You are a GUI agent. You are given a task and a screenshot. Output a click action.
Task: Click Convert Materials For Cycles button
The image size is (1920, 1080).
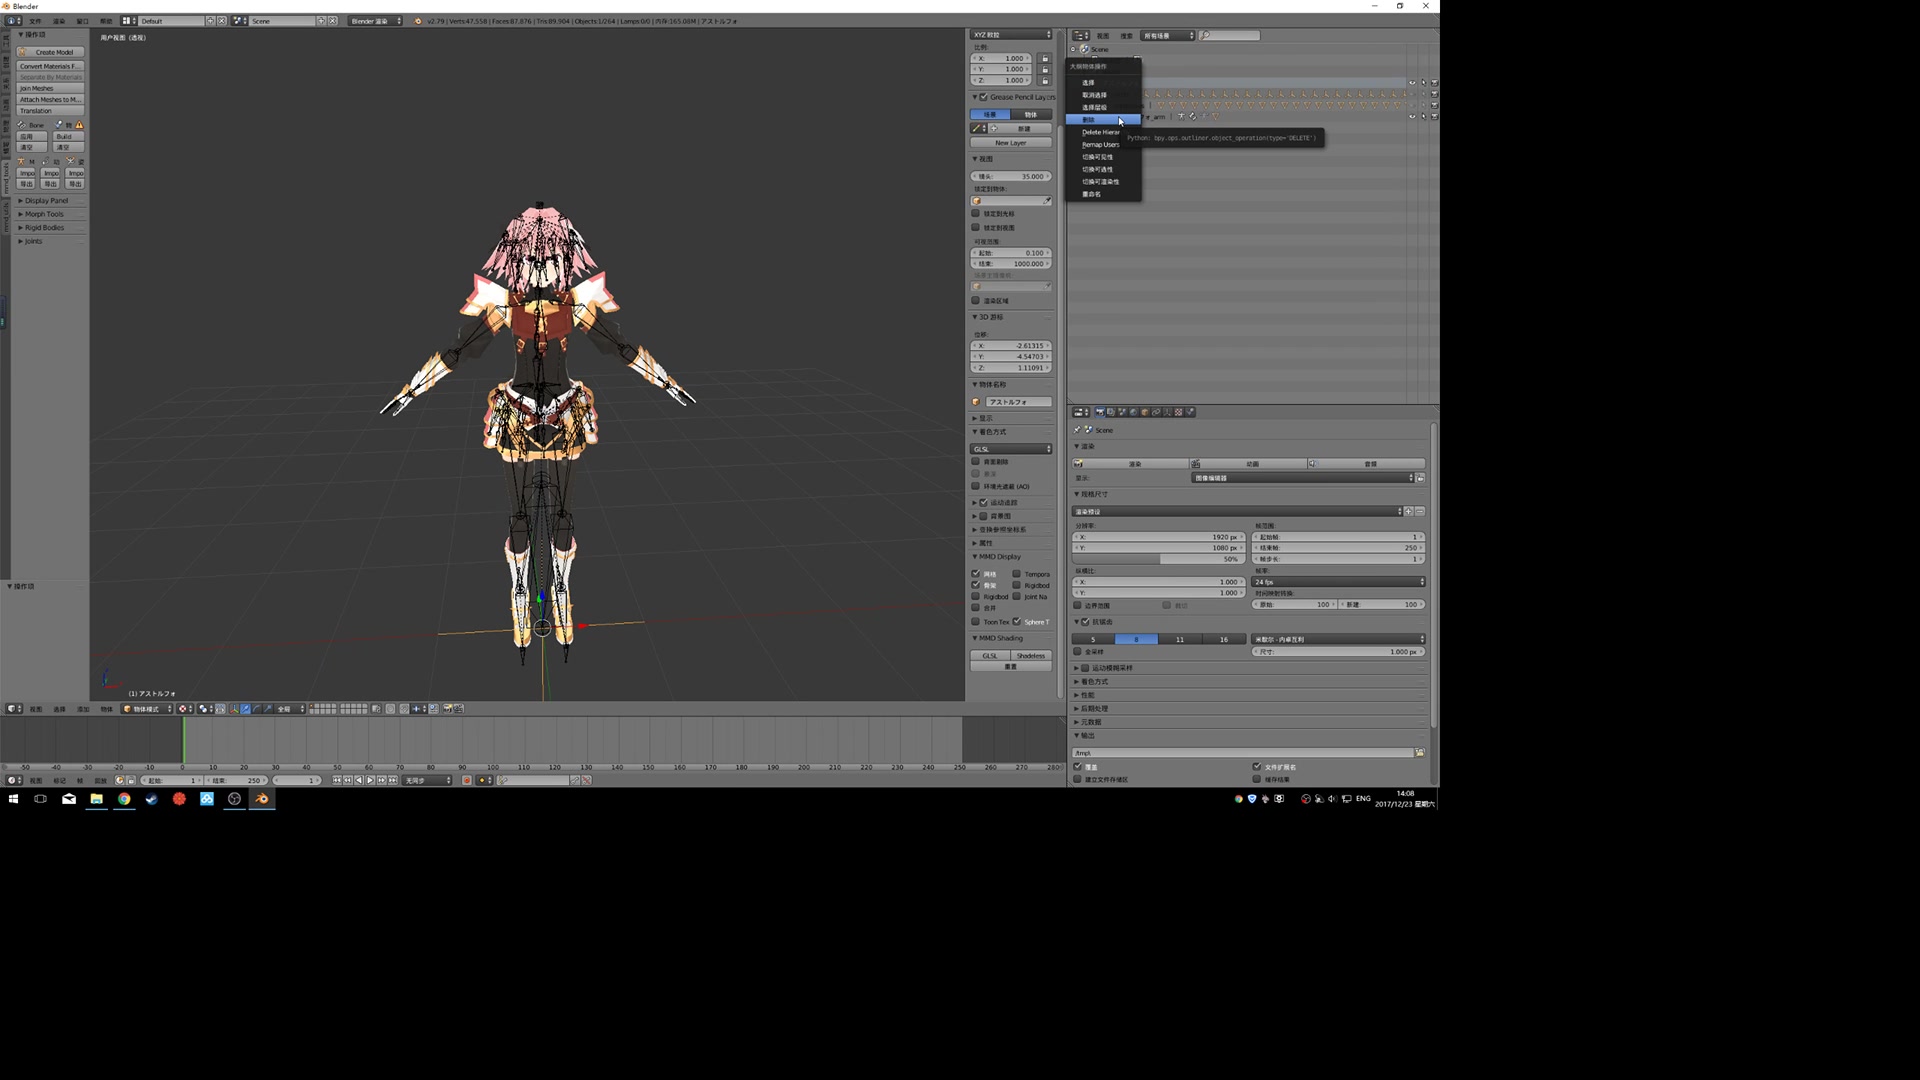coord(50,66)
